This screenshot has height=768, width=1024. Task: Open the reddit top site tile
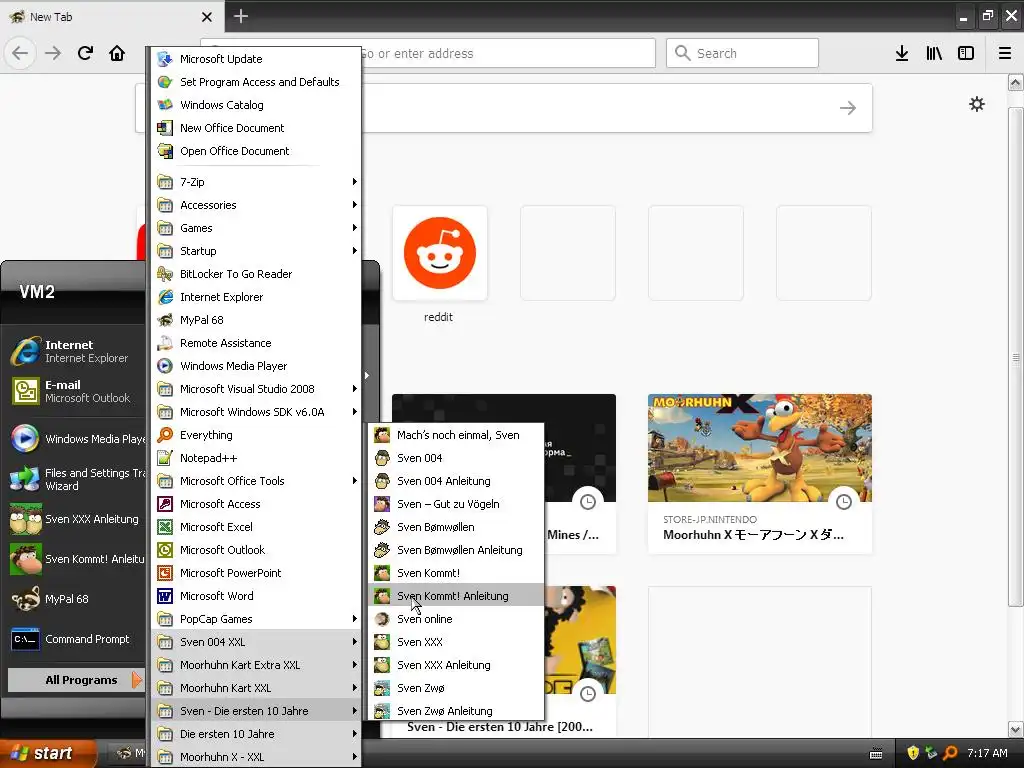[440, 253]
